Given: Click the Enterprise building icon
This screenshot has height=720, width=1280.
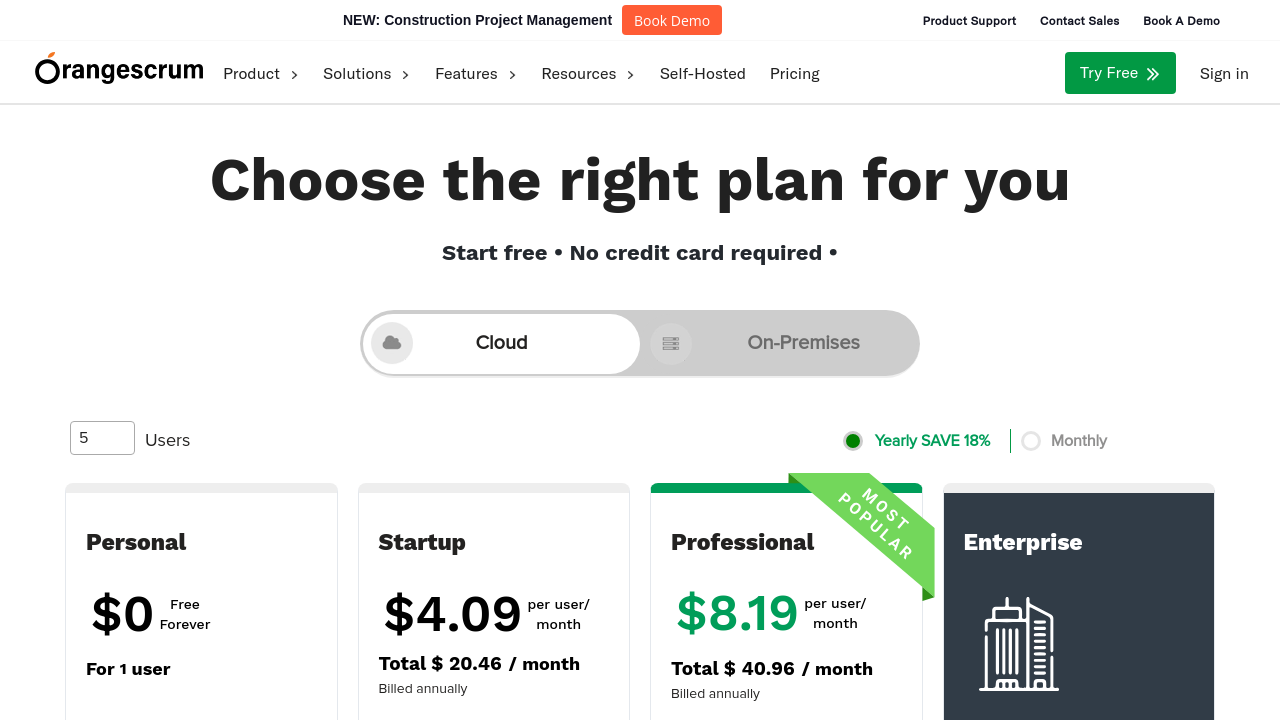Looking at the screenshot, I should coord(1018,645).
